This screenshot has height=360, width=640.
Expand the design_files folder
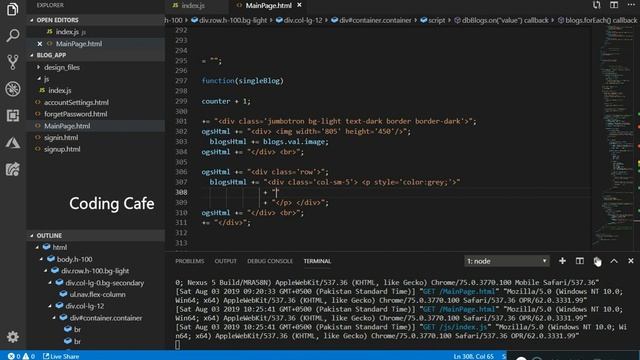pos(38,67)
